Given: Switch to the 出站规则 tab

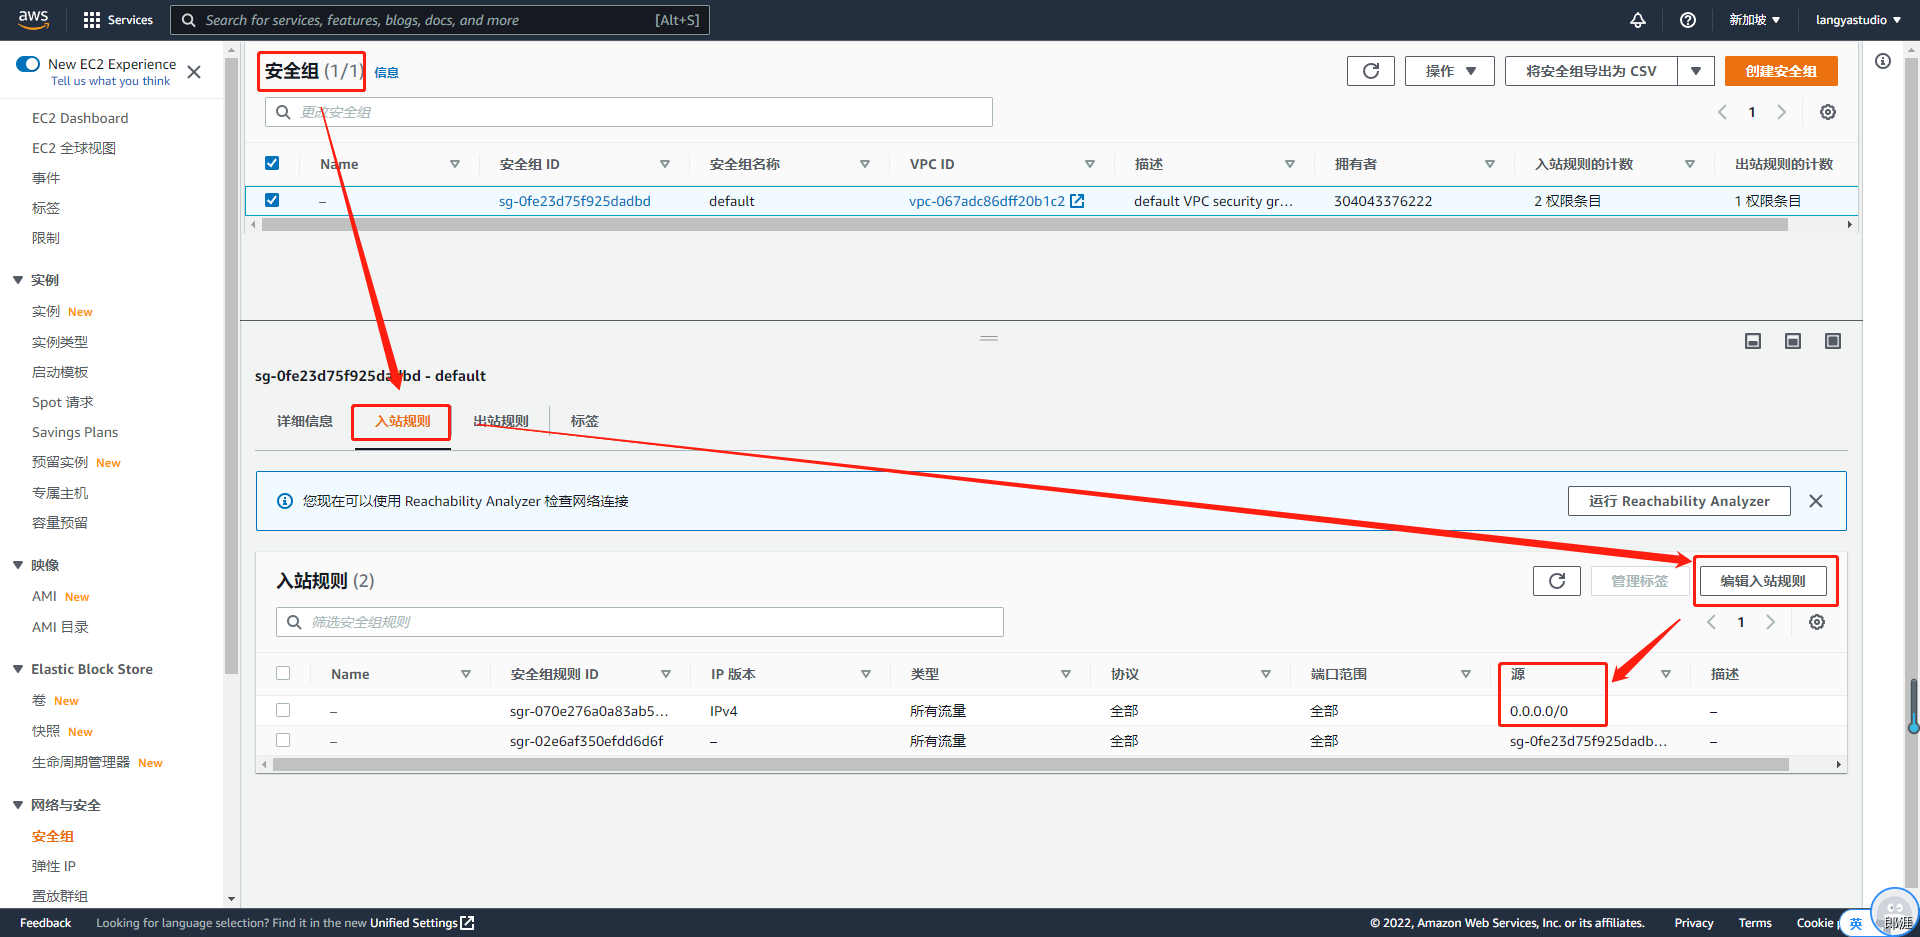Looking at the screenshot, I should 501,421.
